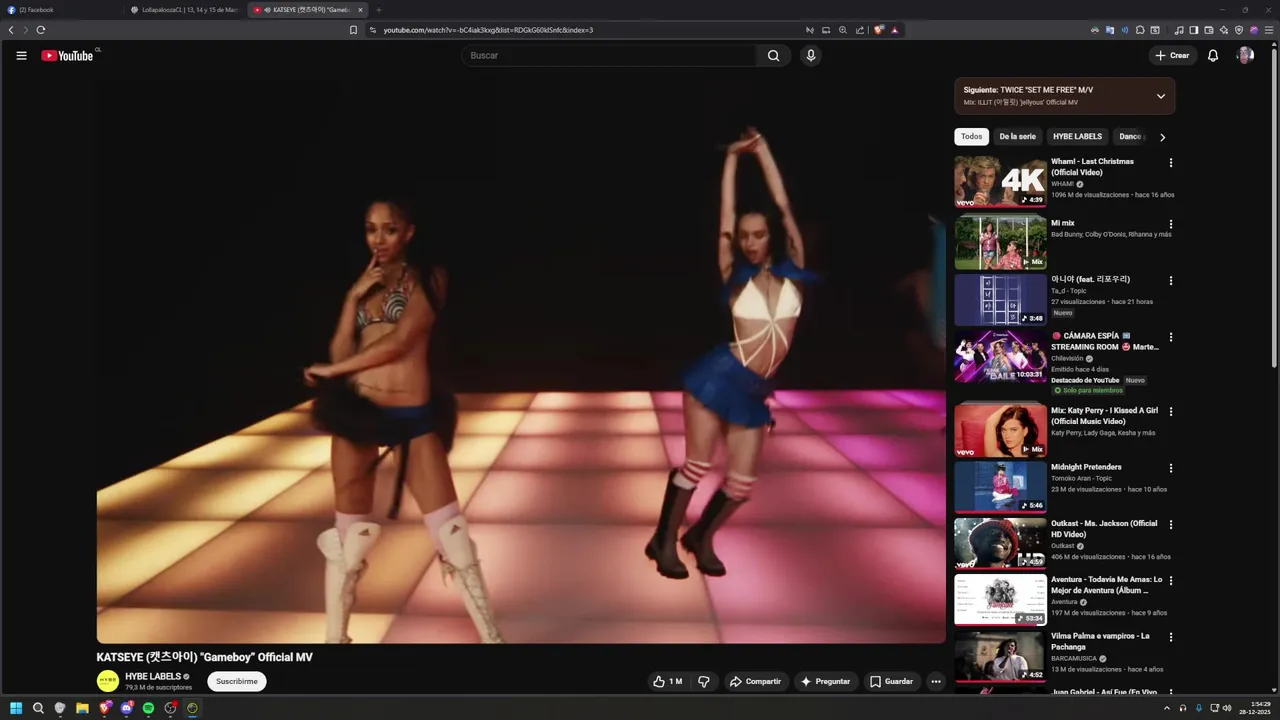Open the Leo AI sparkle icon

click(1224, 30)
